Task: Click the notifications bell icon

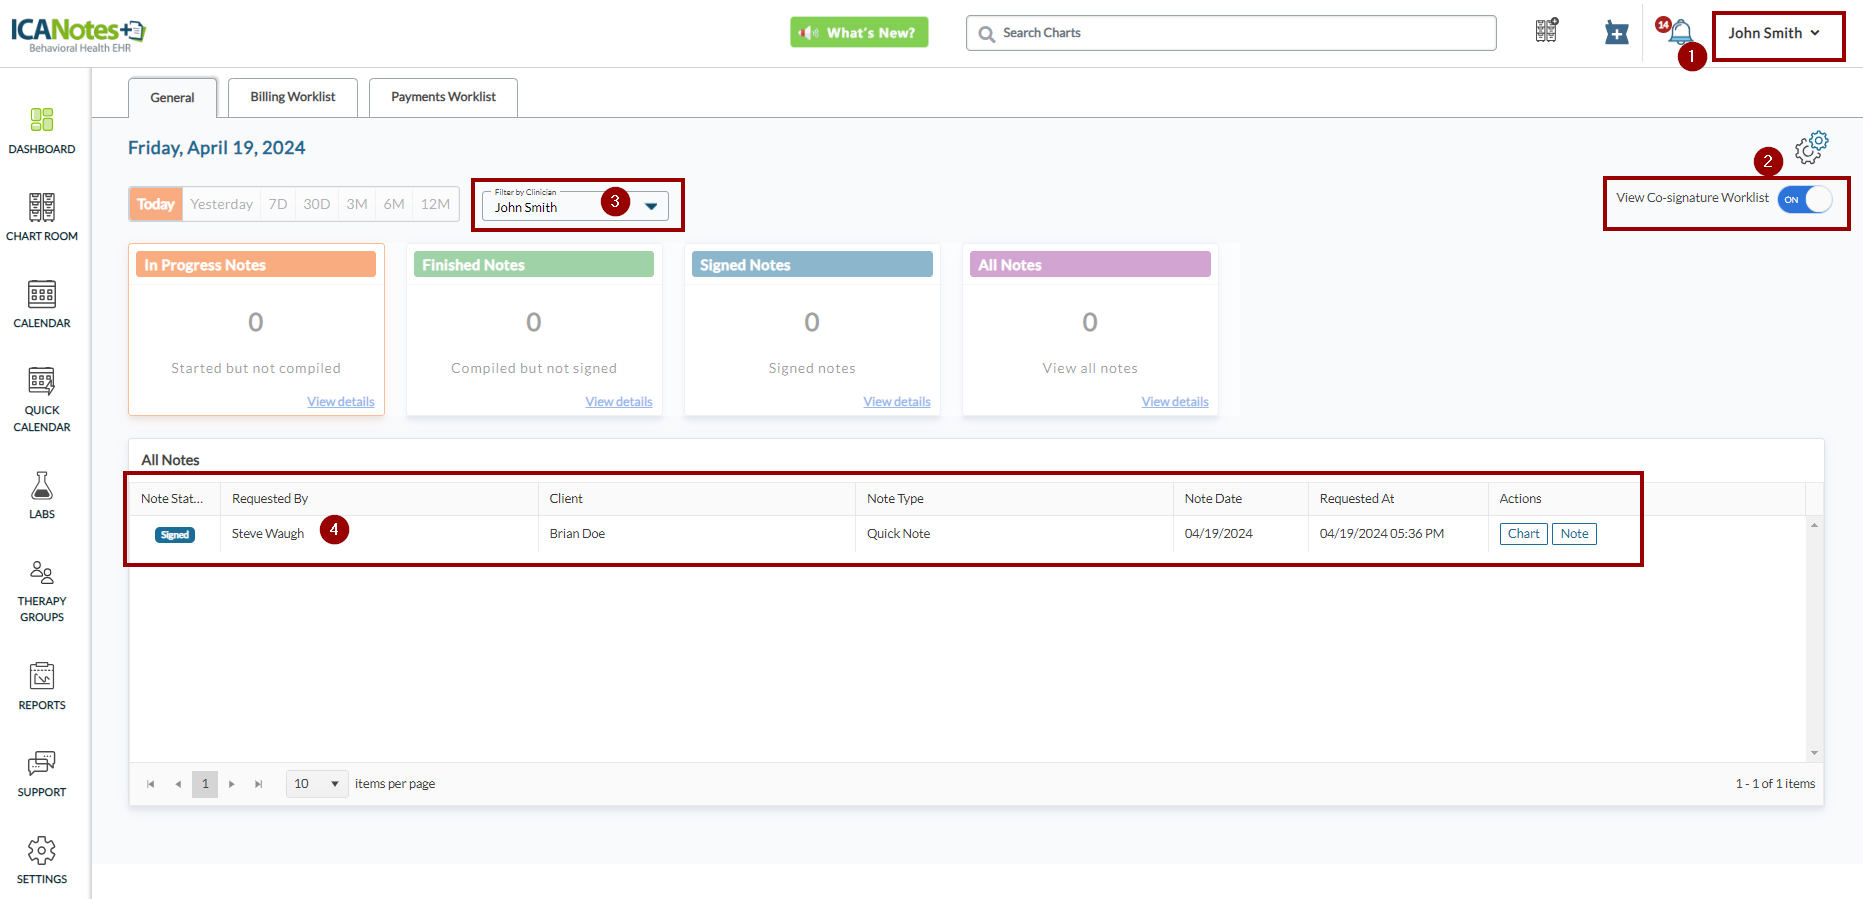Action: [1681, 33]
